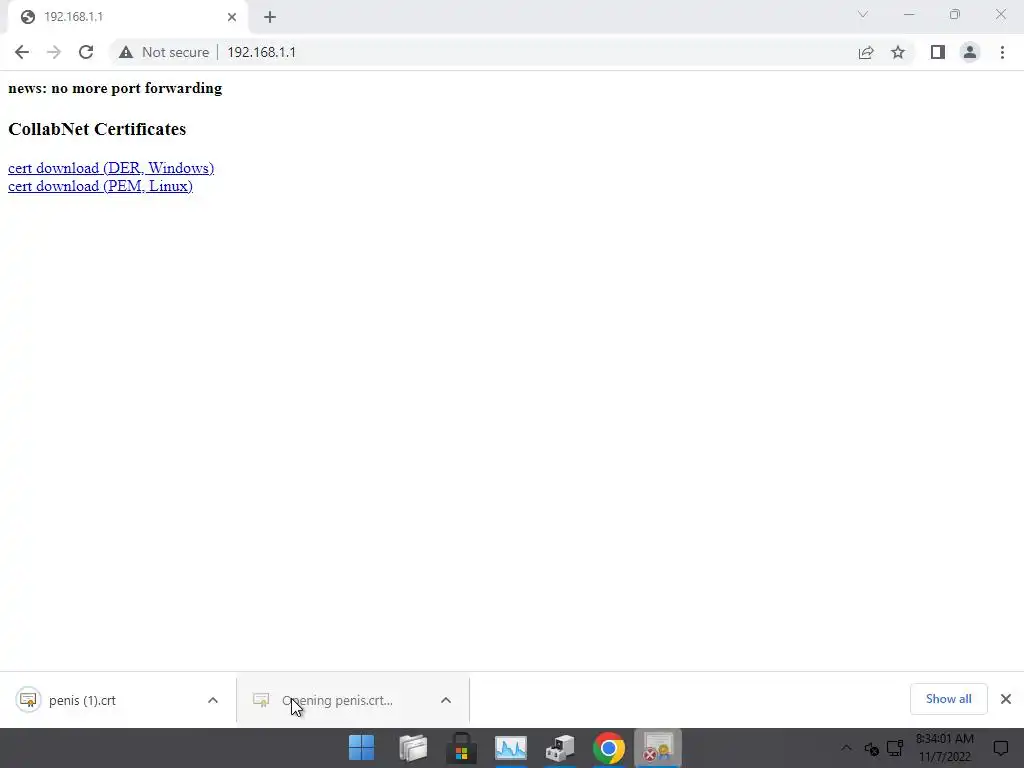1024x768 pixels.
Task: Click the CollabNet Certificates heading
Action: (x=97, y=129)
